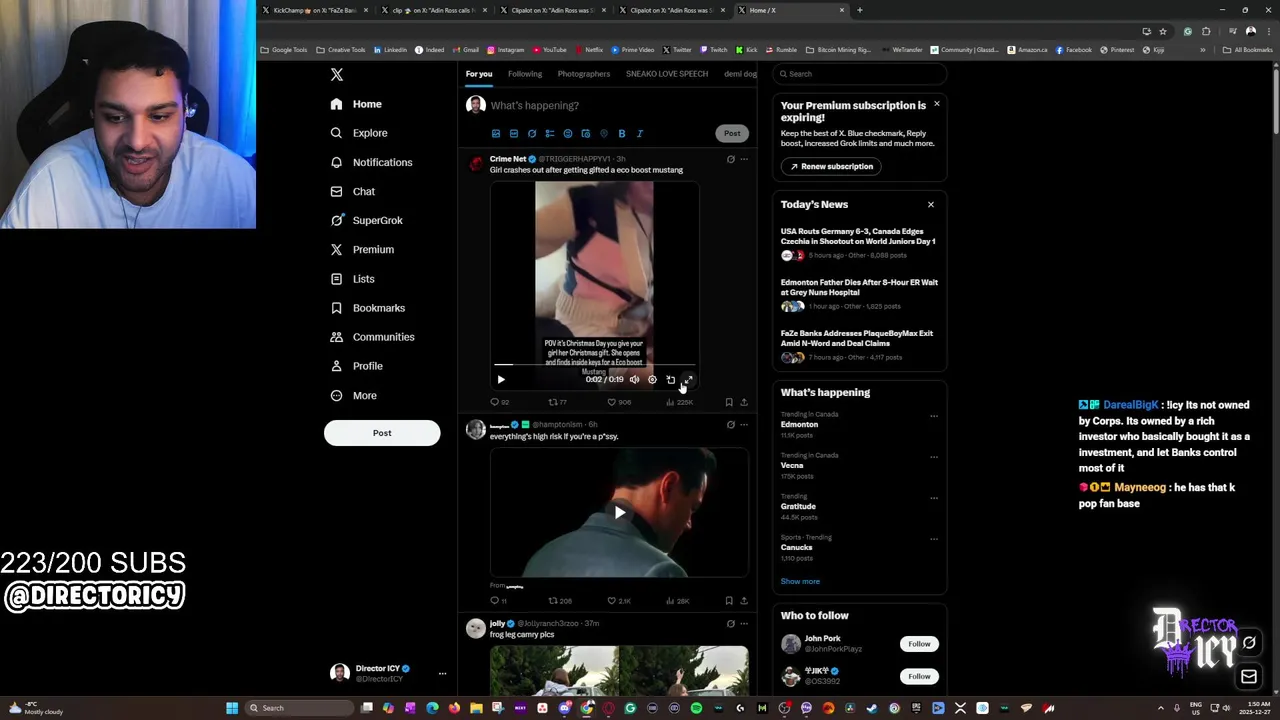The image size is (1280, 720).
Task: Open more options on jolly post
Action: [744, 624]
